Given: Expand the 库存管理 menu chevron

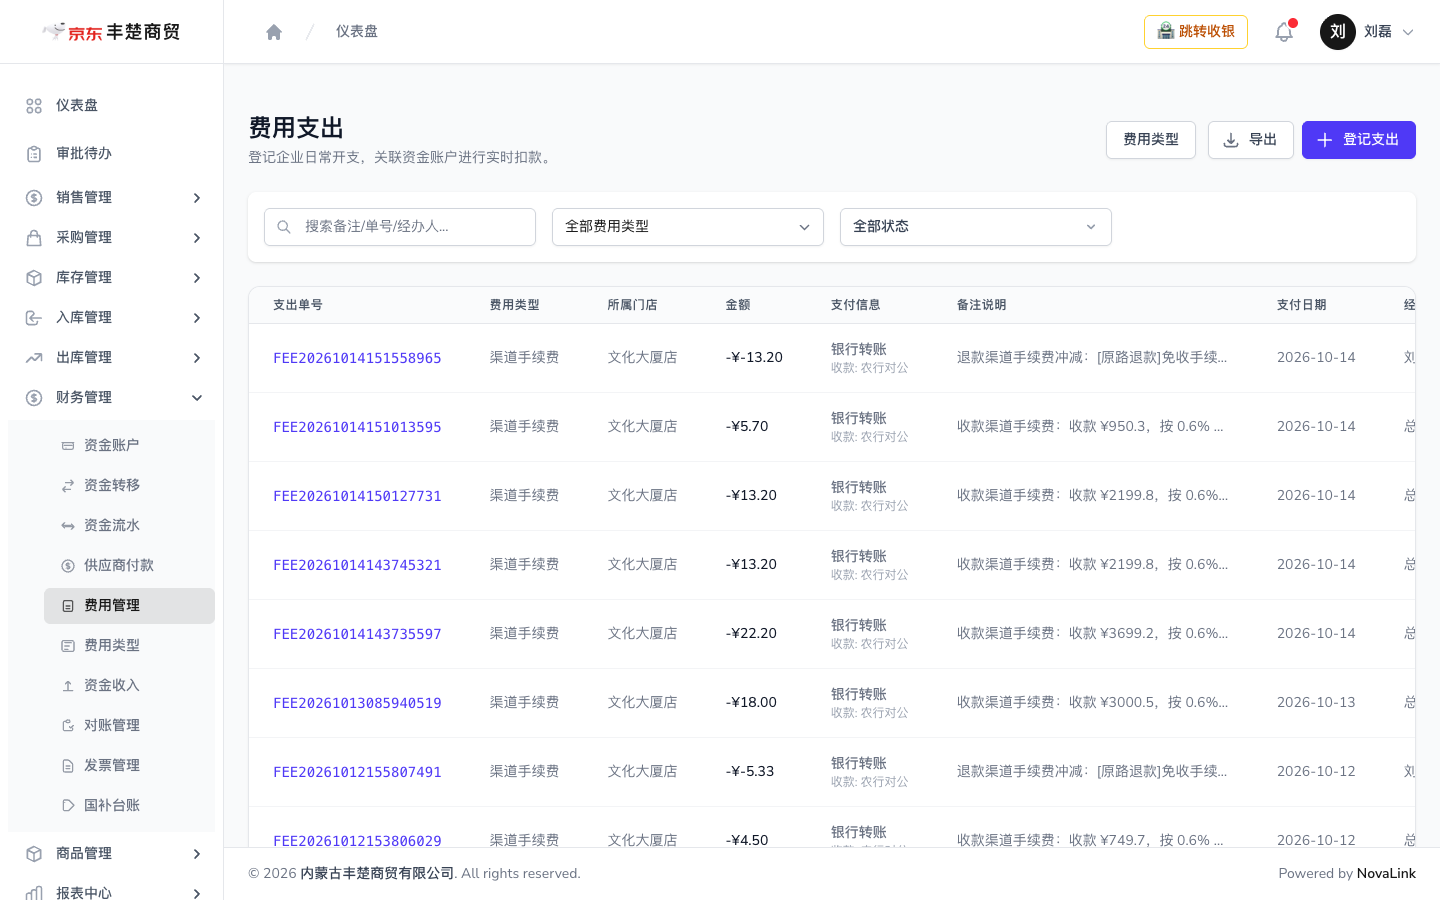Looking at the screenshot, I should pyautogui.click(x=197, y=278).
